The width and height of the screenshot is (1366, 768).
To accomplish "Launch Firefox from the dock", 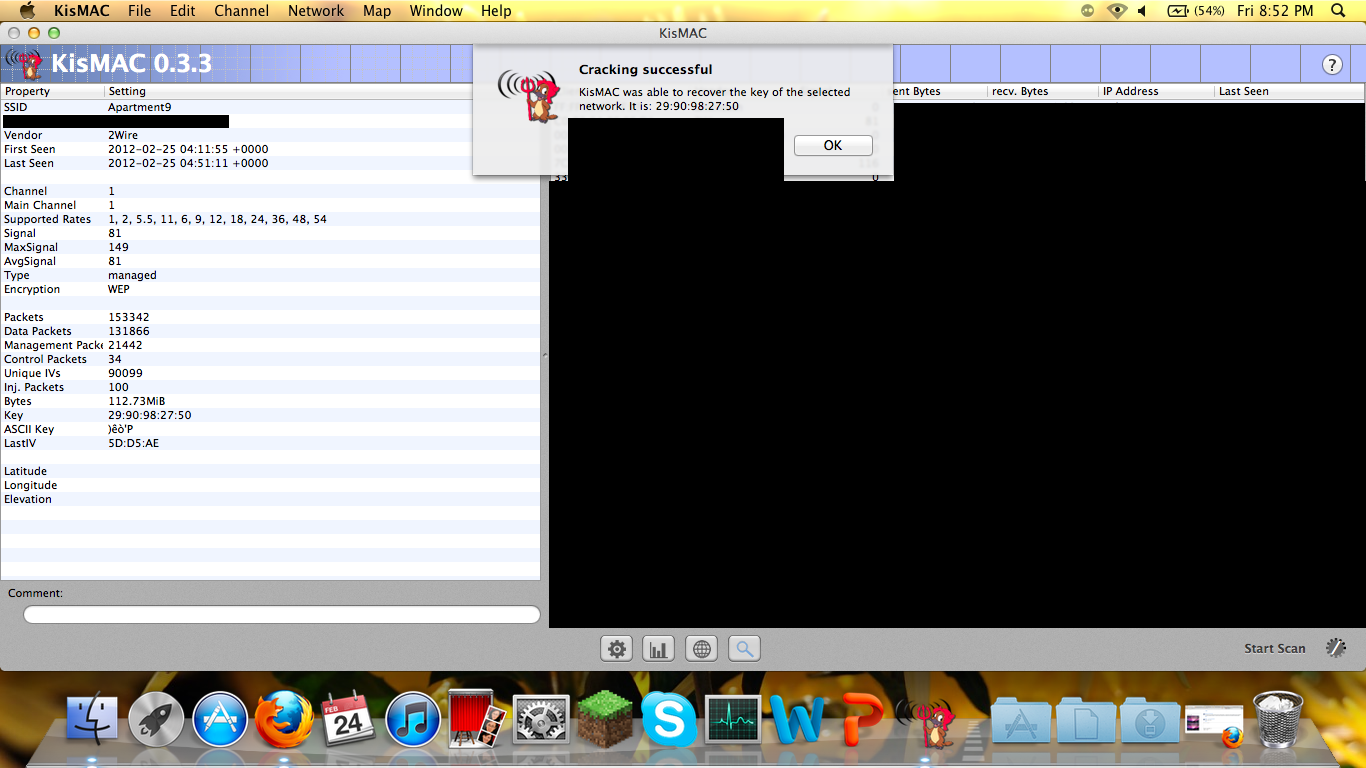I will 284,720.
